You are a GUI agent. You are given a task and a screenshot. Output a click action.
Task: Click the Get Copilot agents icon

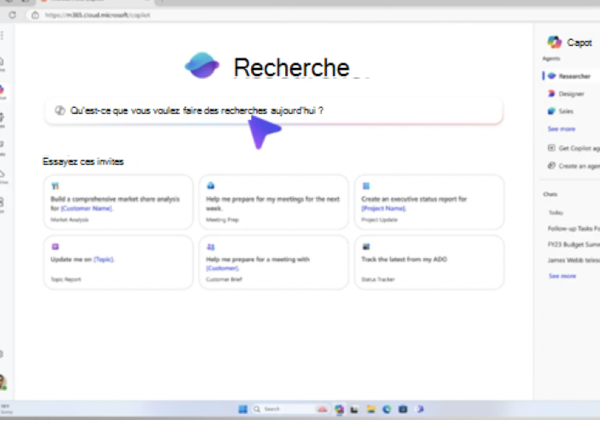pyautogui.click(x=551, y=148)
